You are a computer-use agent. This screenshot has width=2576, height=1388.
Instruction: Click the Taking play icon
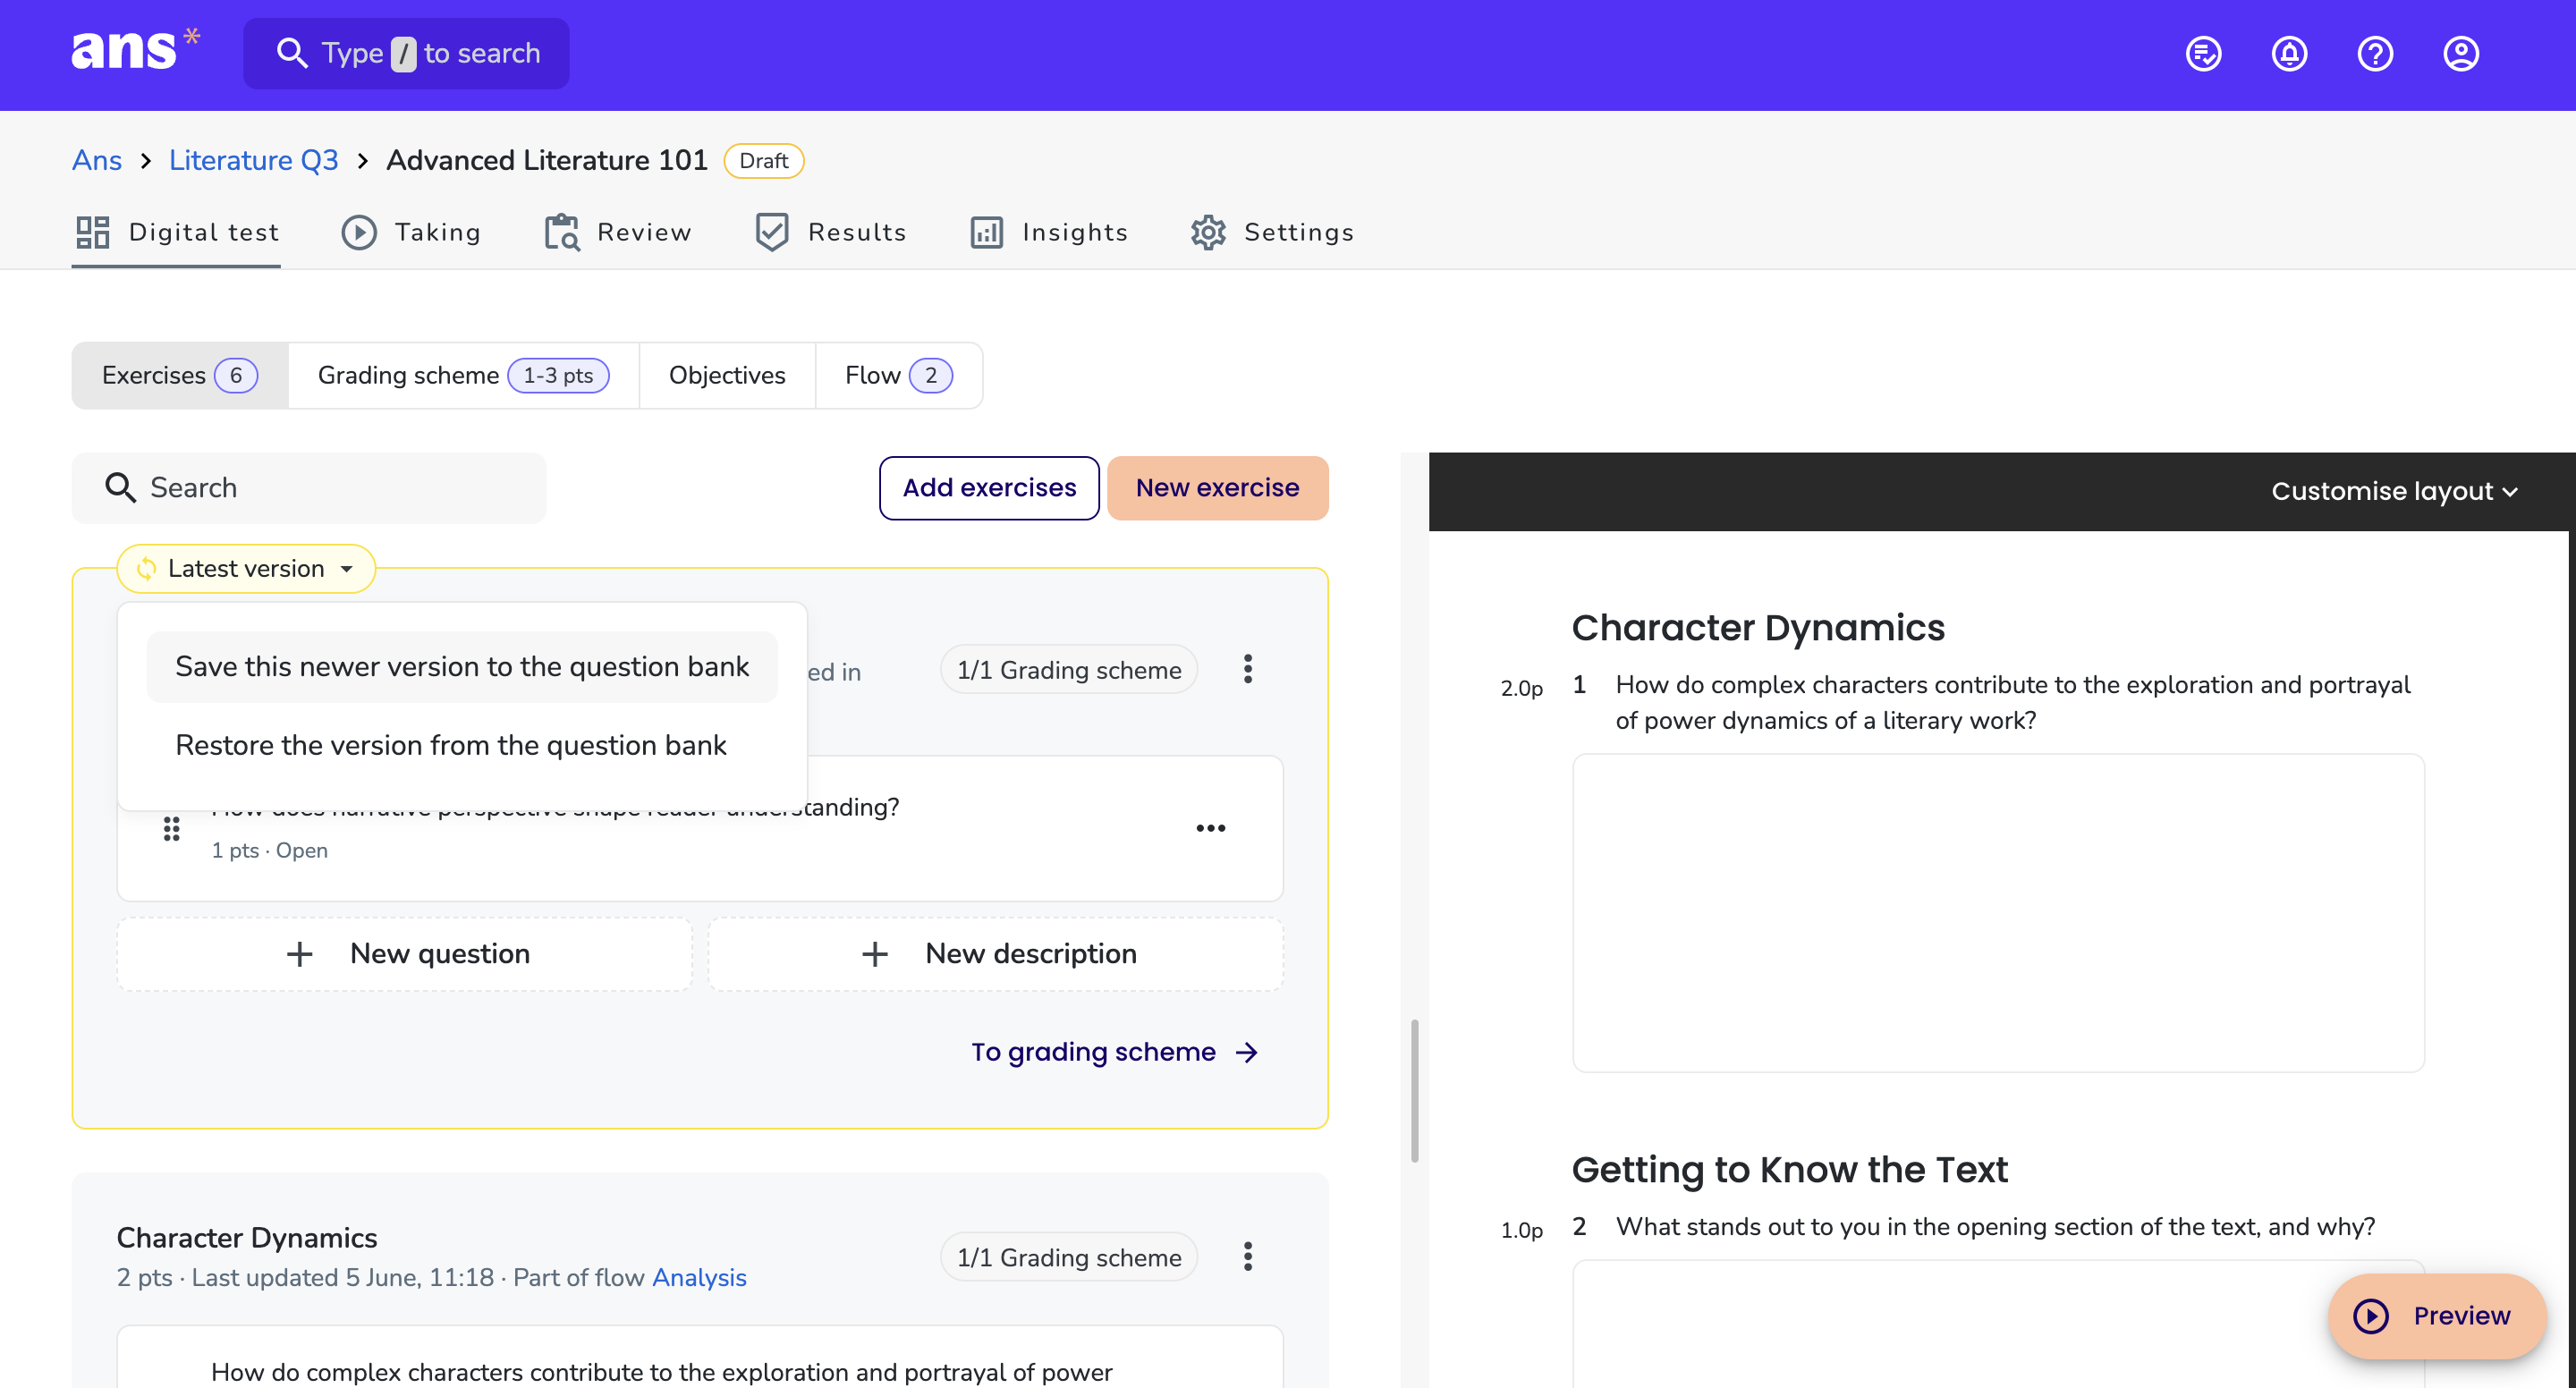point(359,232)
